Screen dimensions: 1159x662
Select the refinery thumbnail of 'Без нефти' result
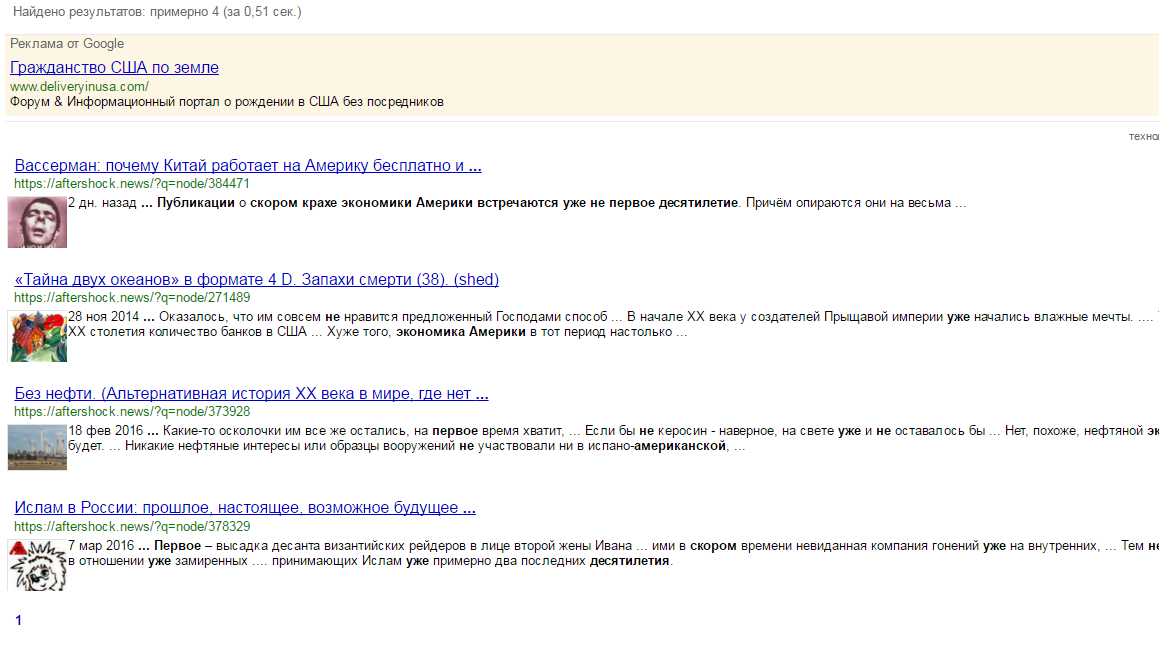click(x=37, y=447)
